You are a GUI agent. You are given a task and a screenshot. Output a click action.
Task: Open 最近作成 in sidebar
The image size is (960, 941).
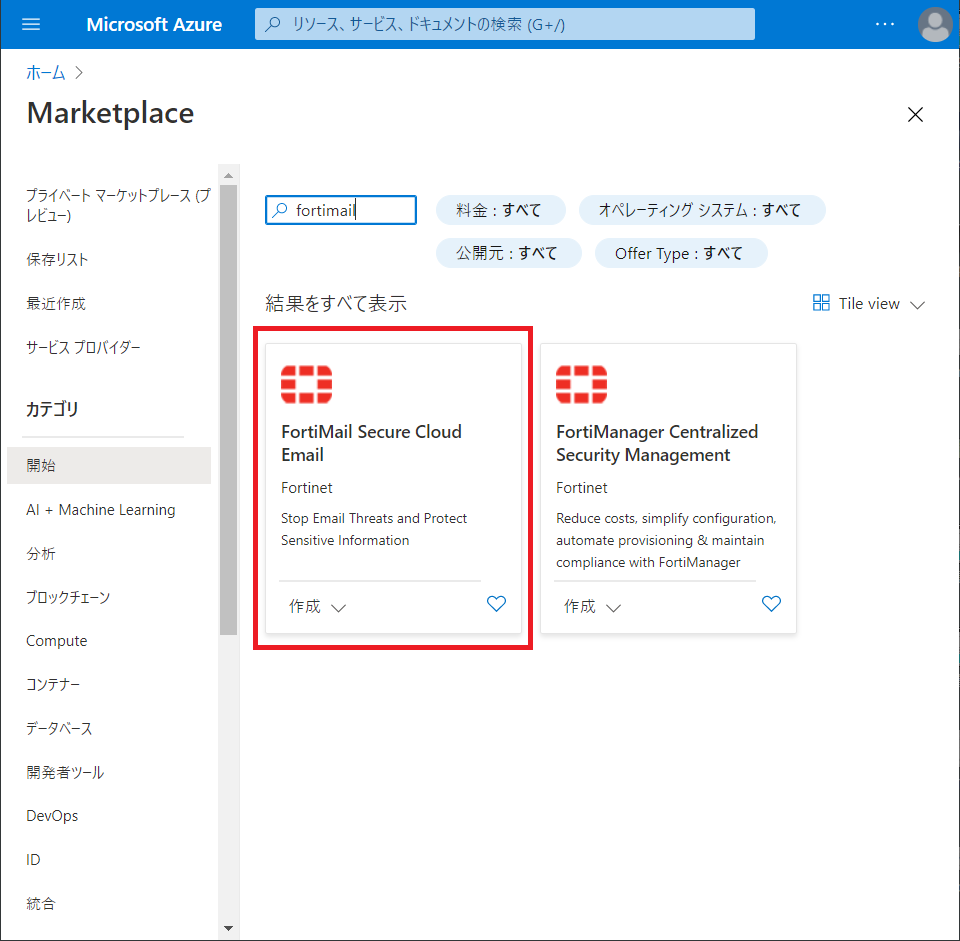[56, 304]
